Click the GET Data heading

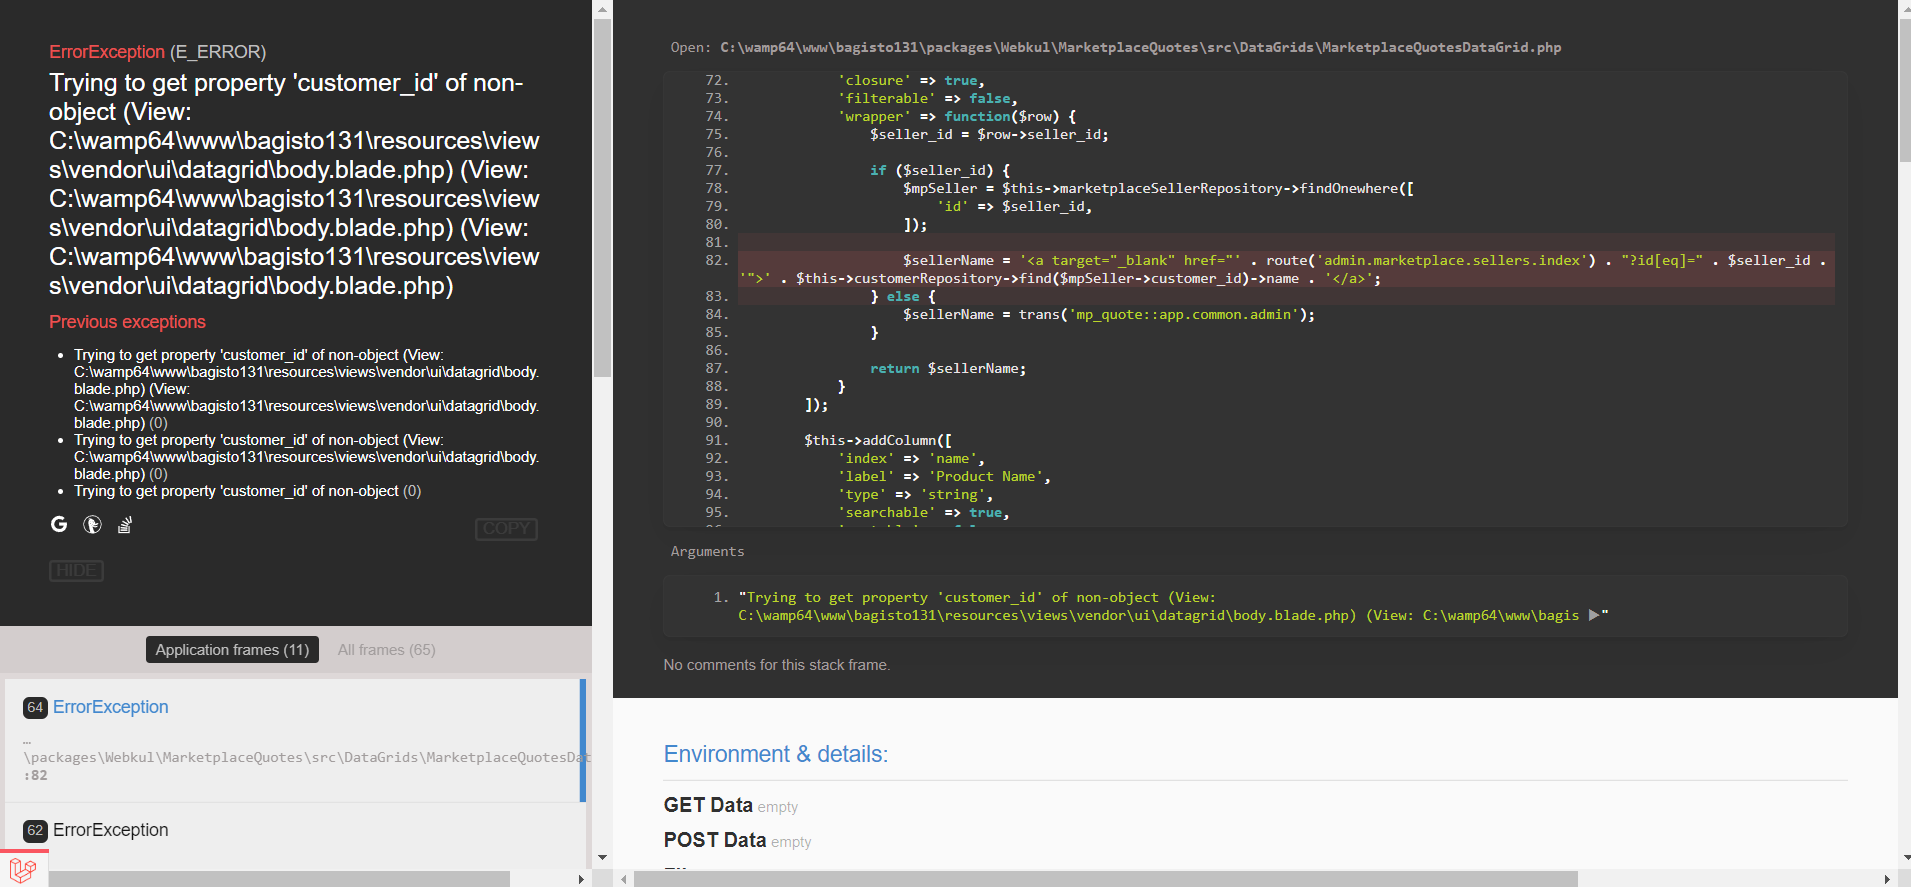click(x=708, y=805)
